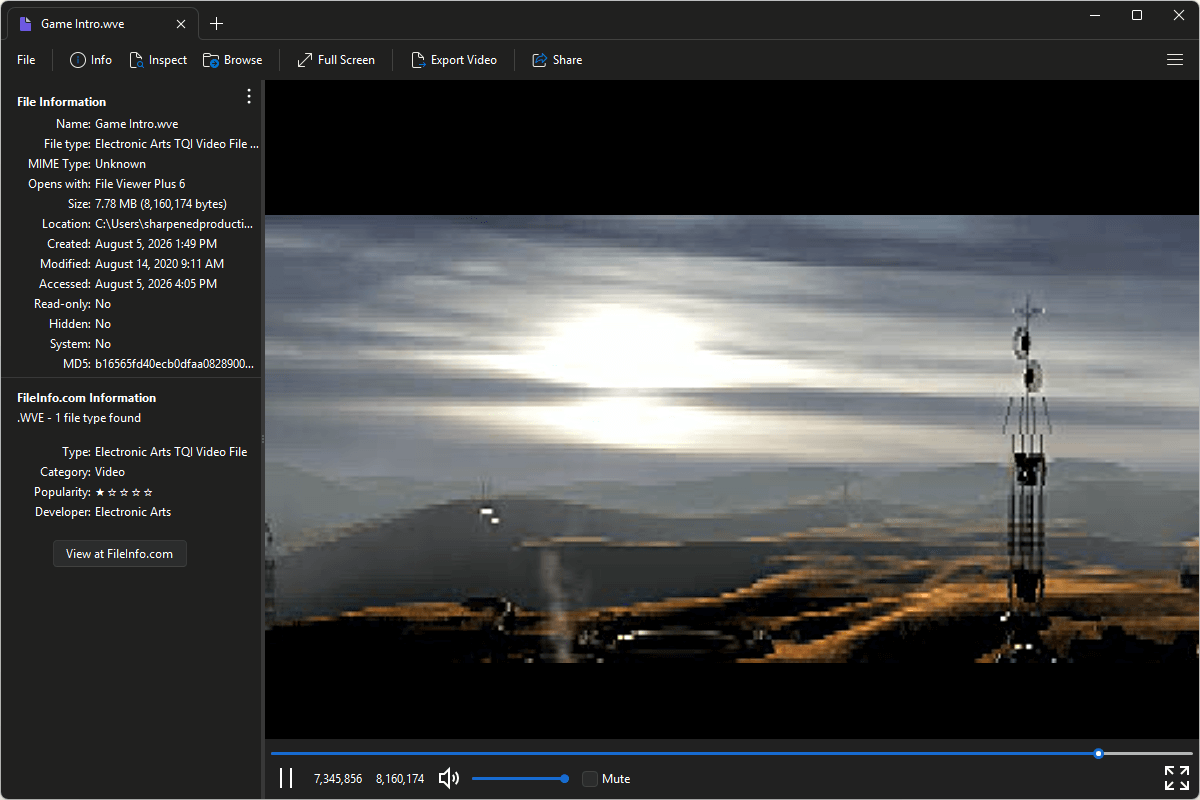Click the Accessed date August 5, 2026 4:05 PM
The height and width of the screenshot is (800, 1200).
(156, 284)
